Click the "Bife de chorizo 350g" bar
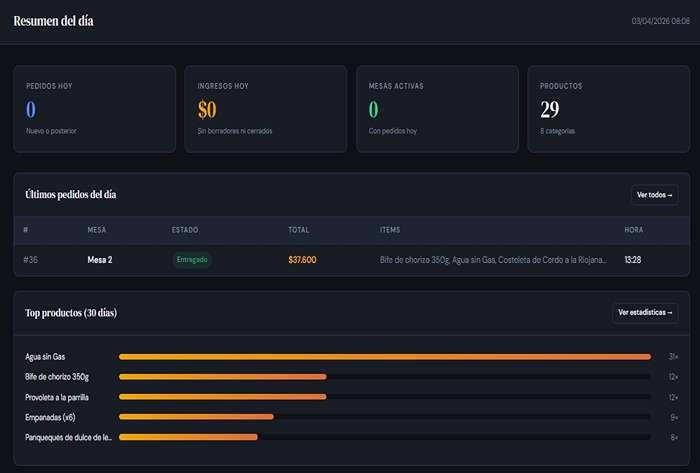The image size is (700, 473). (x=223, y=377)
